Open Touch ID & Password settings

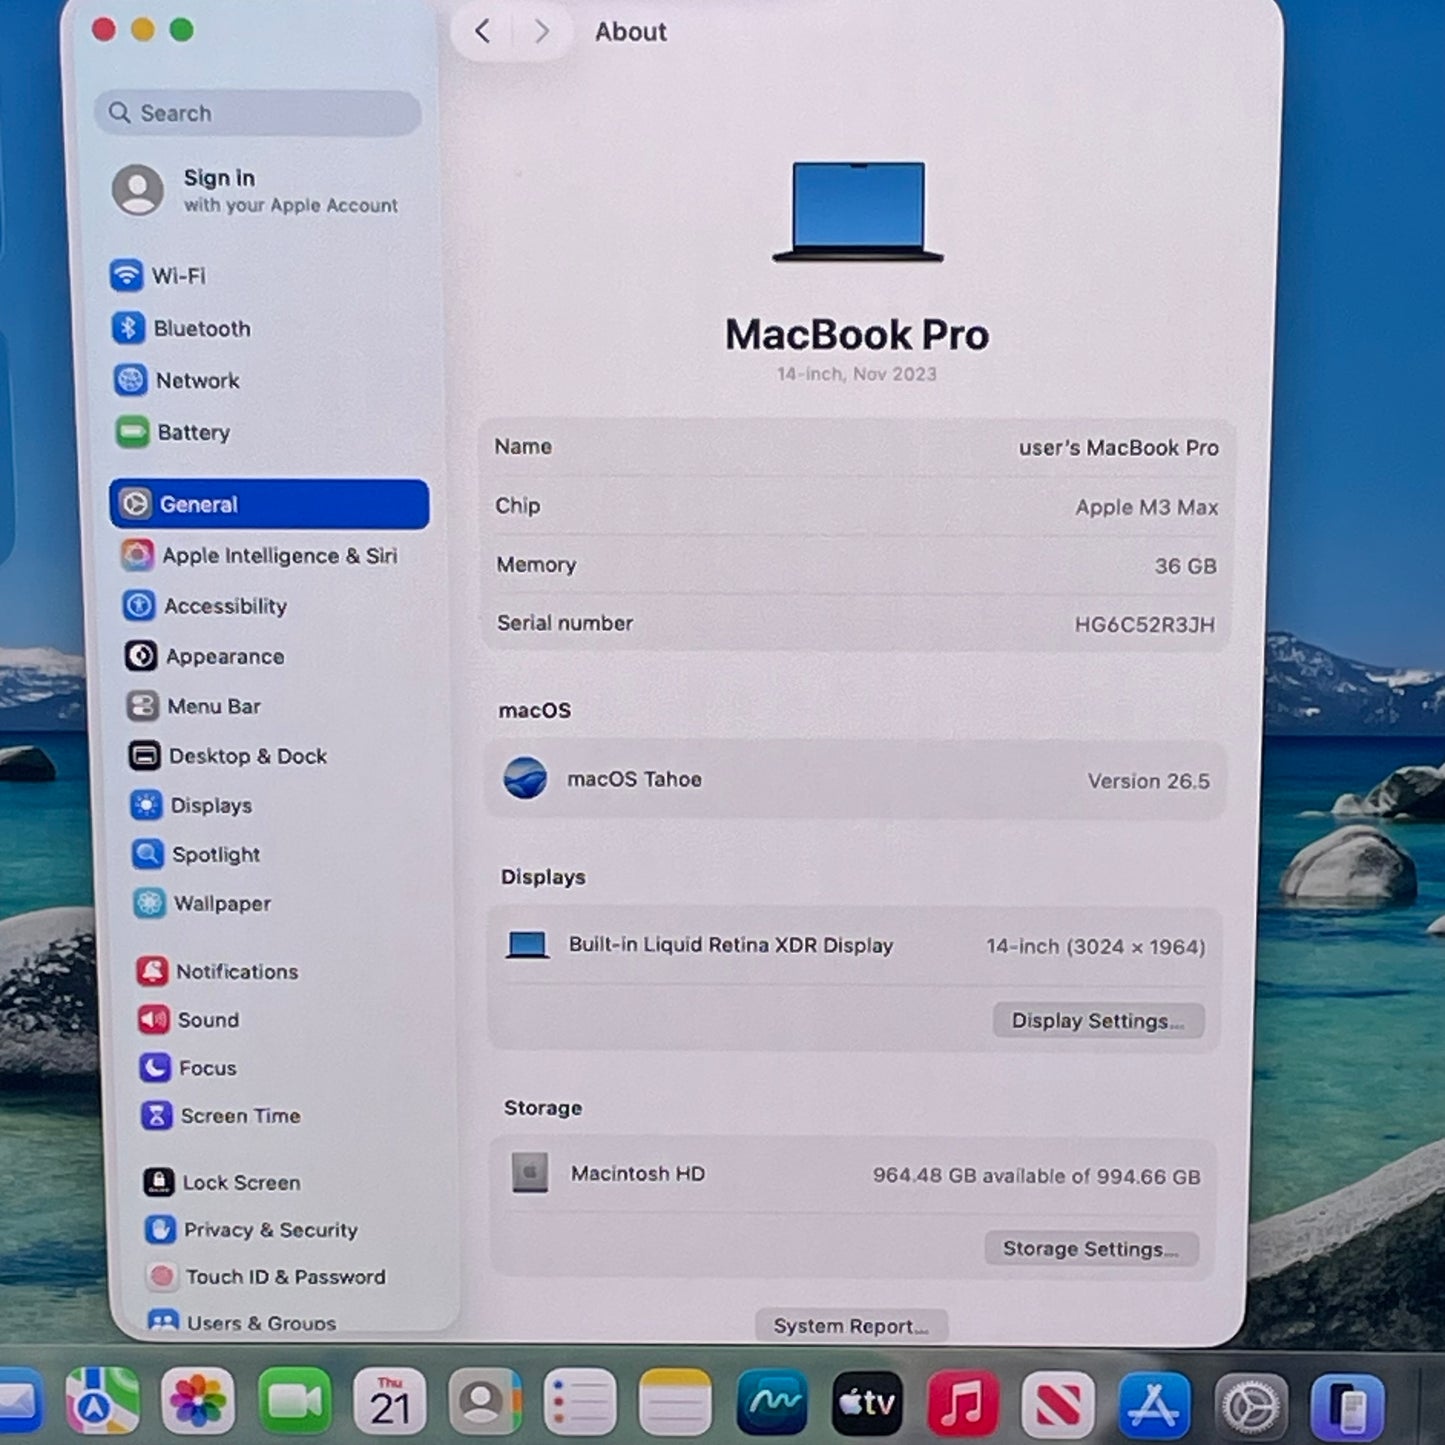pyautogui.click(x=266, y=1277)
